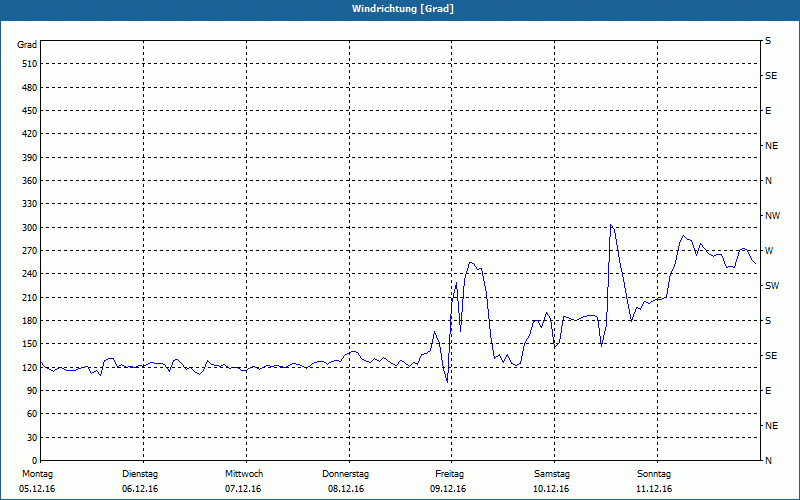Select the 30 y-axis value
Viewport: 800px width, 500px height.
point(32,437)
